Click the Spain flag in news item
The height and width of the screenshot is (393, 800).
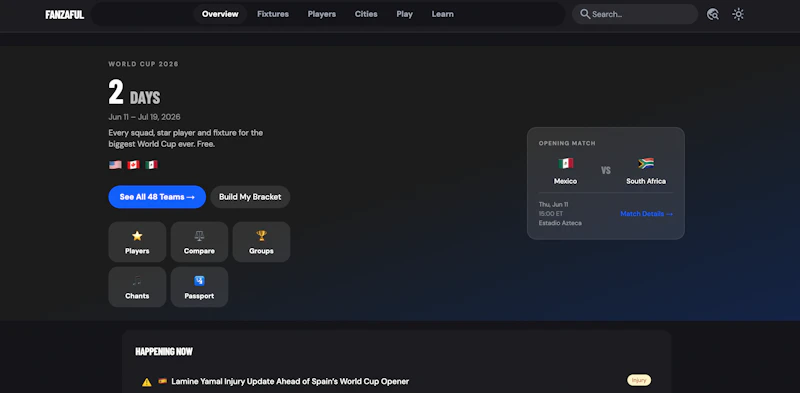click(162, 381)
